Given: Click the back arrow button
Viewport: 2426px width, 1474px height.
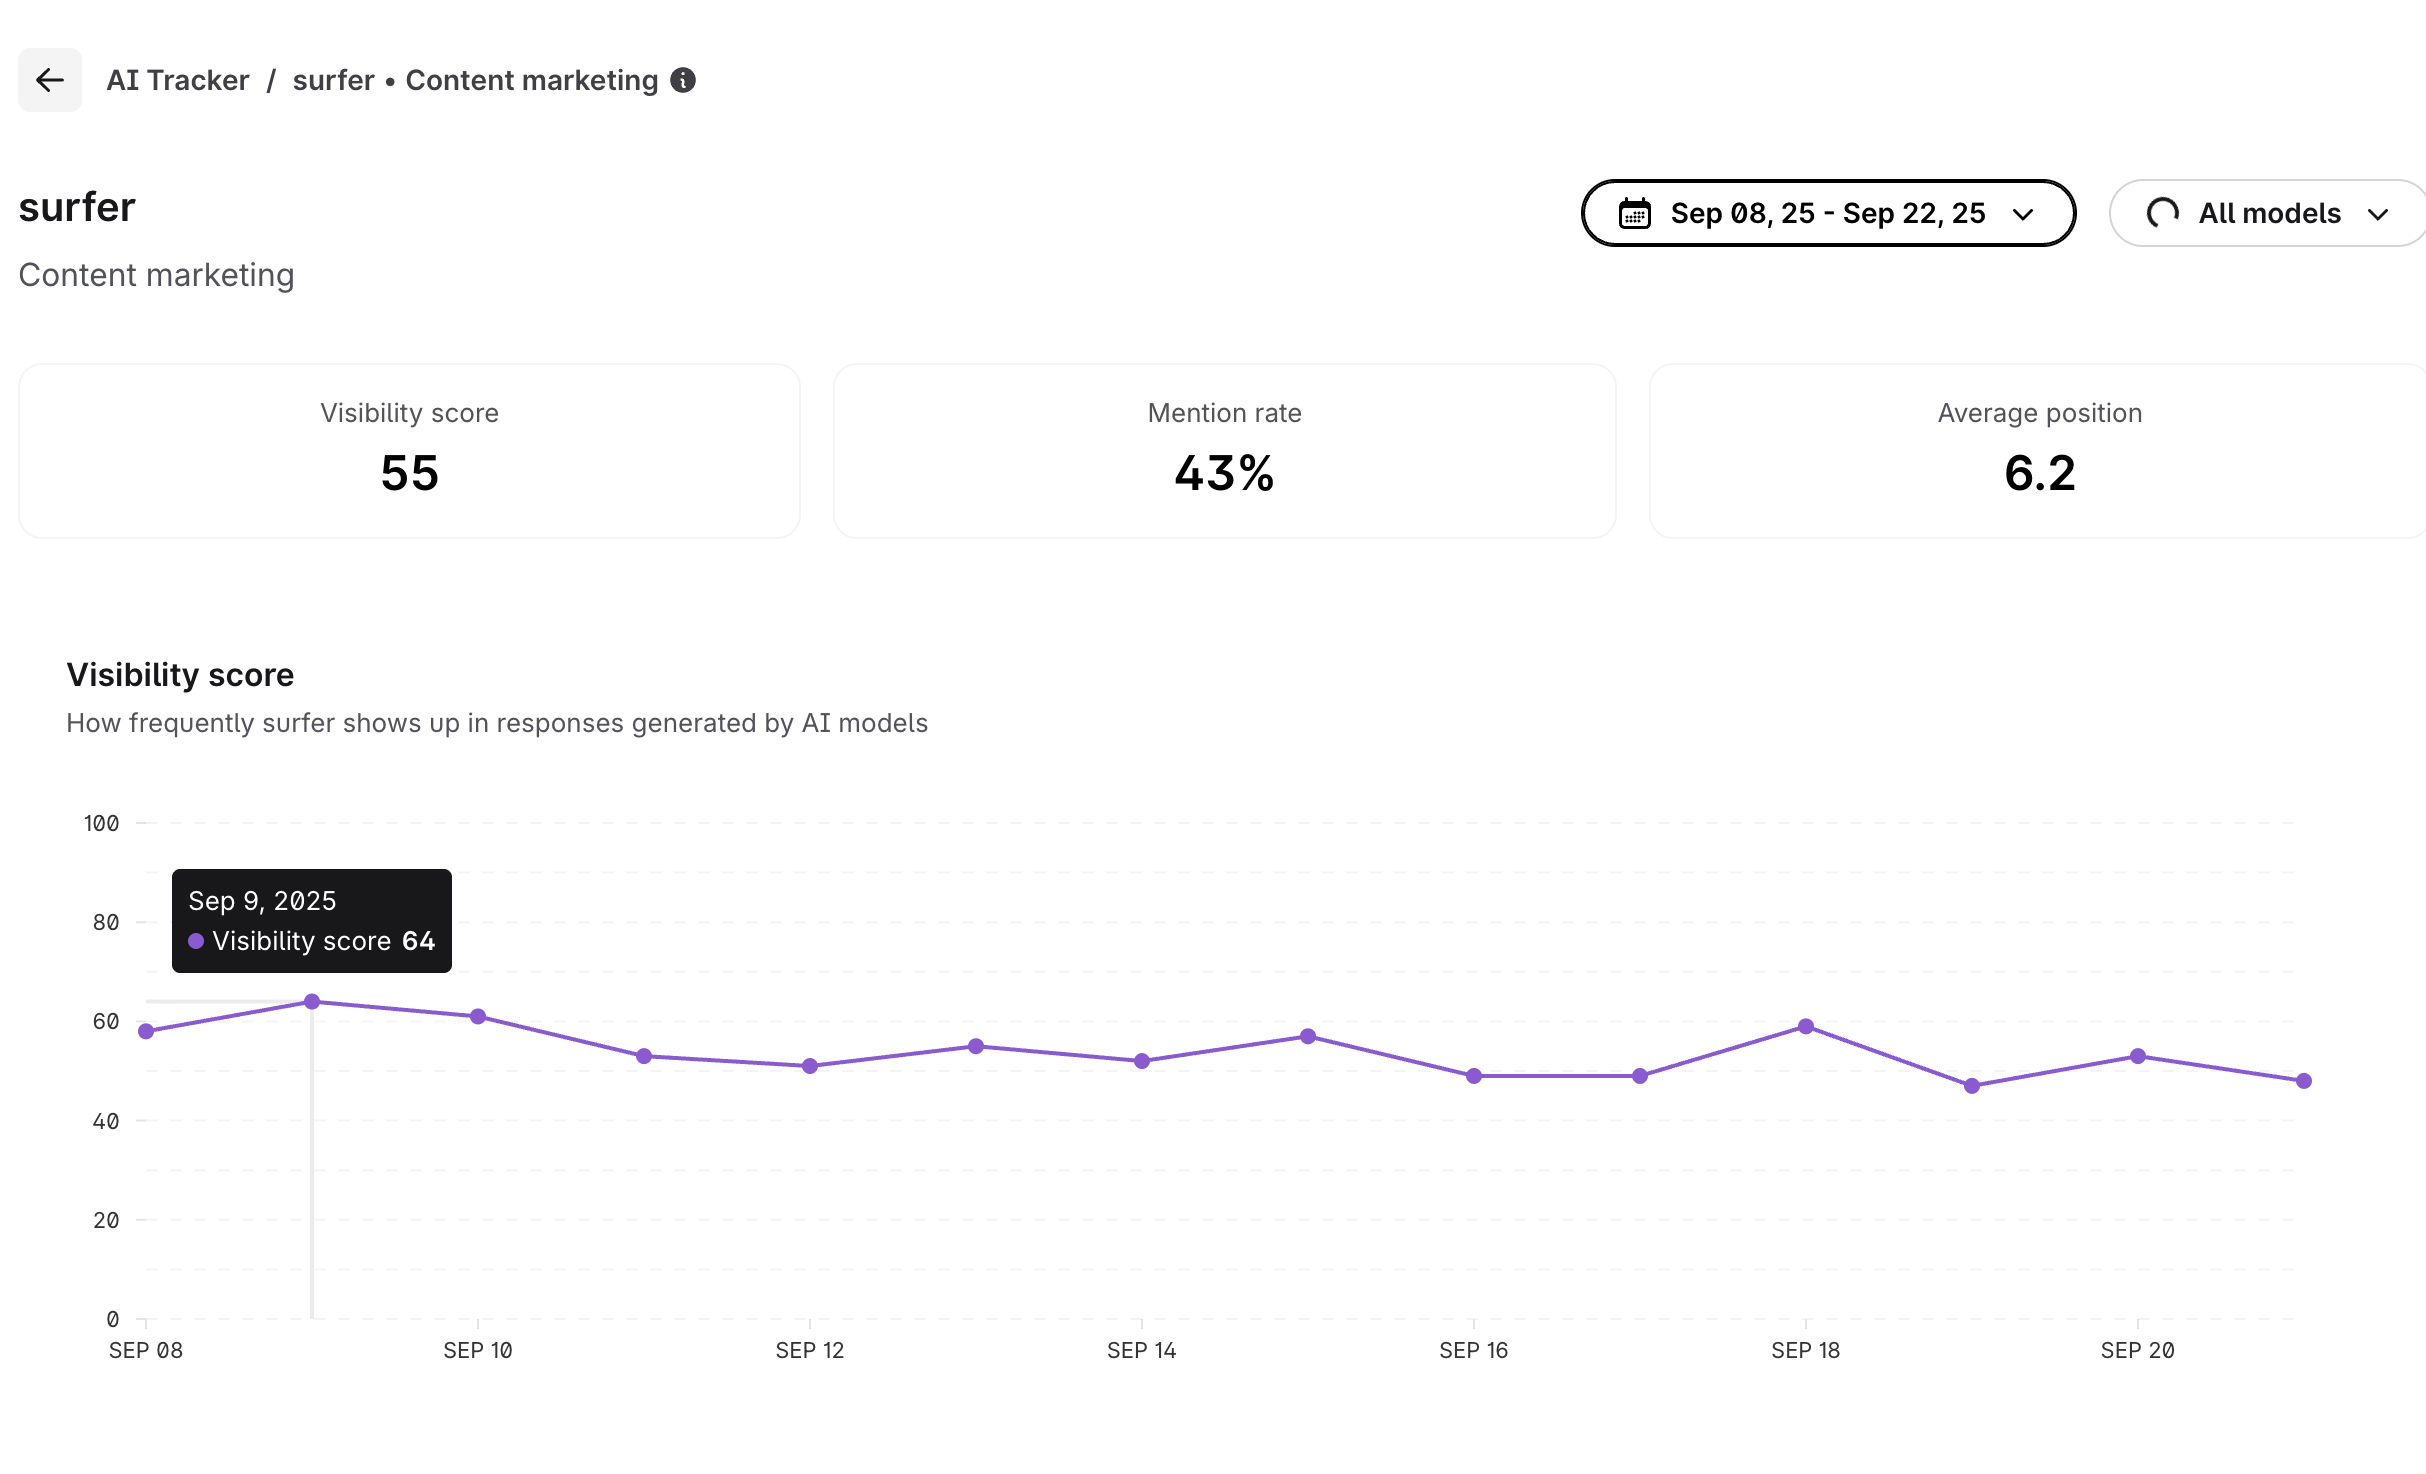Looking at the screenshot, I should [49, 80].
